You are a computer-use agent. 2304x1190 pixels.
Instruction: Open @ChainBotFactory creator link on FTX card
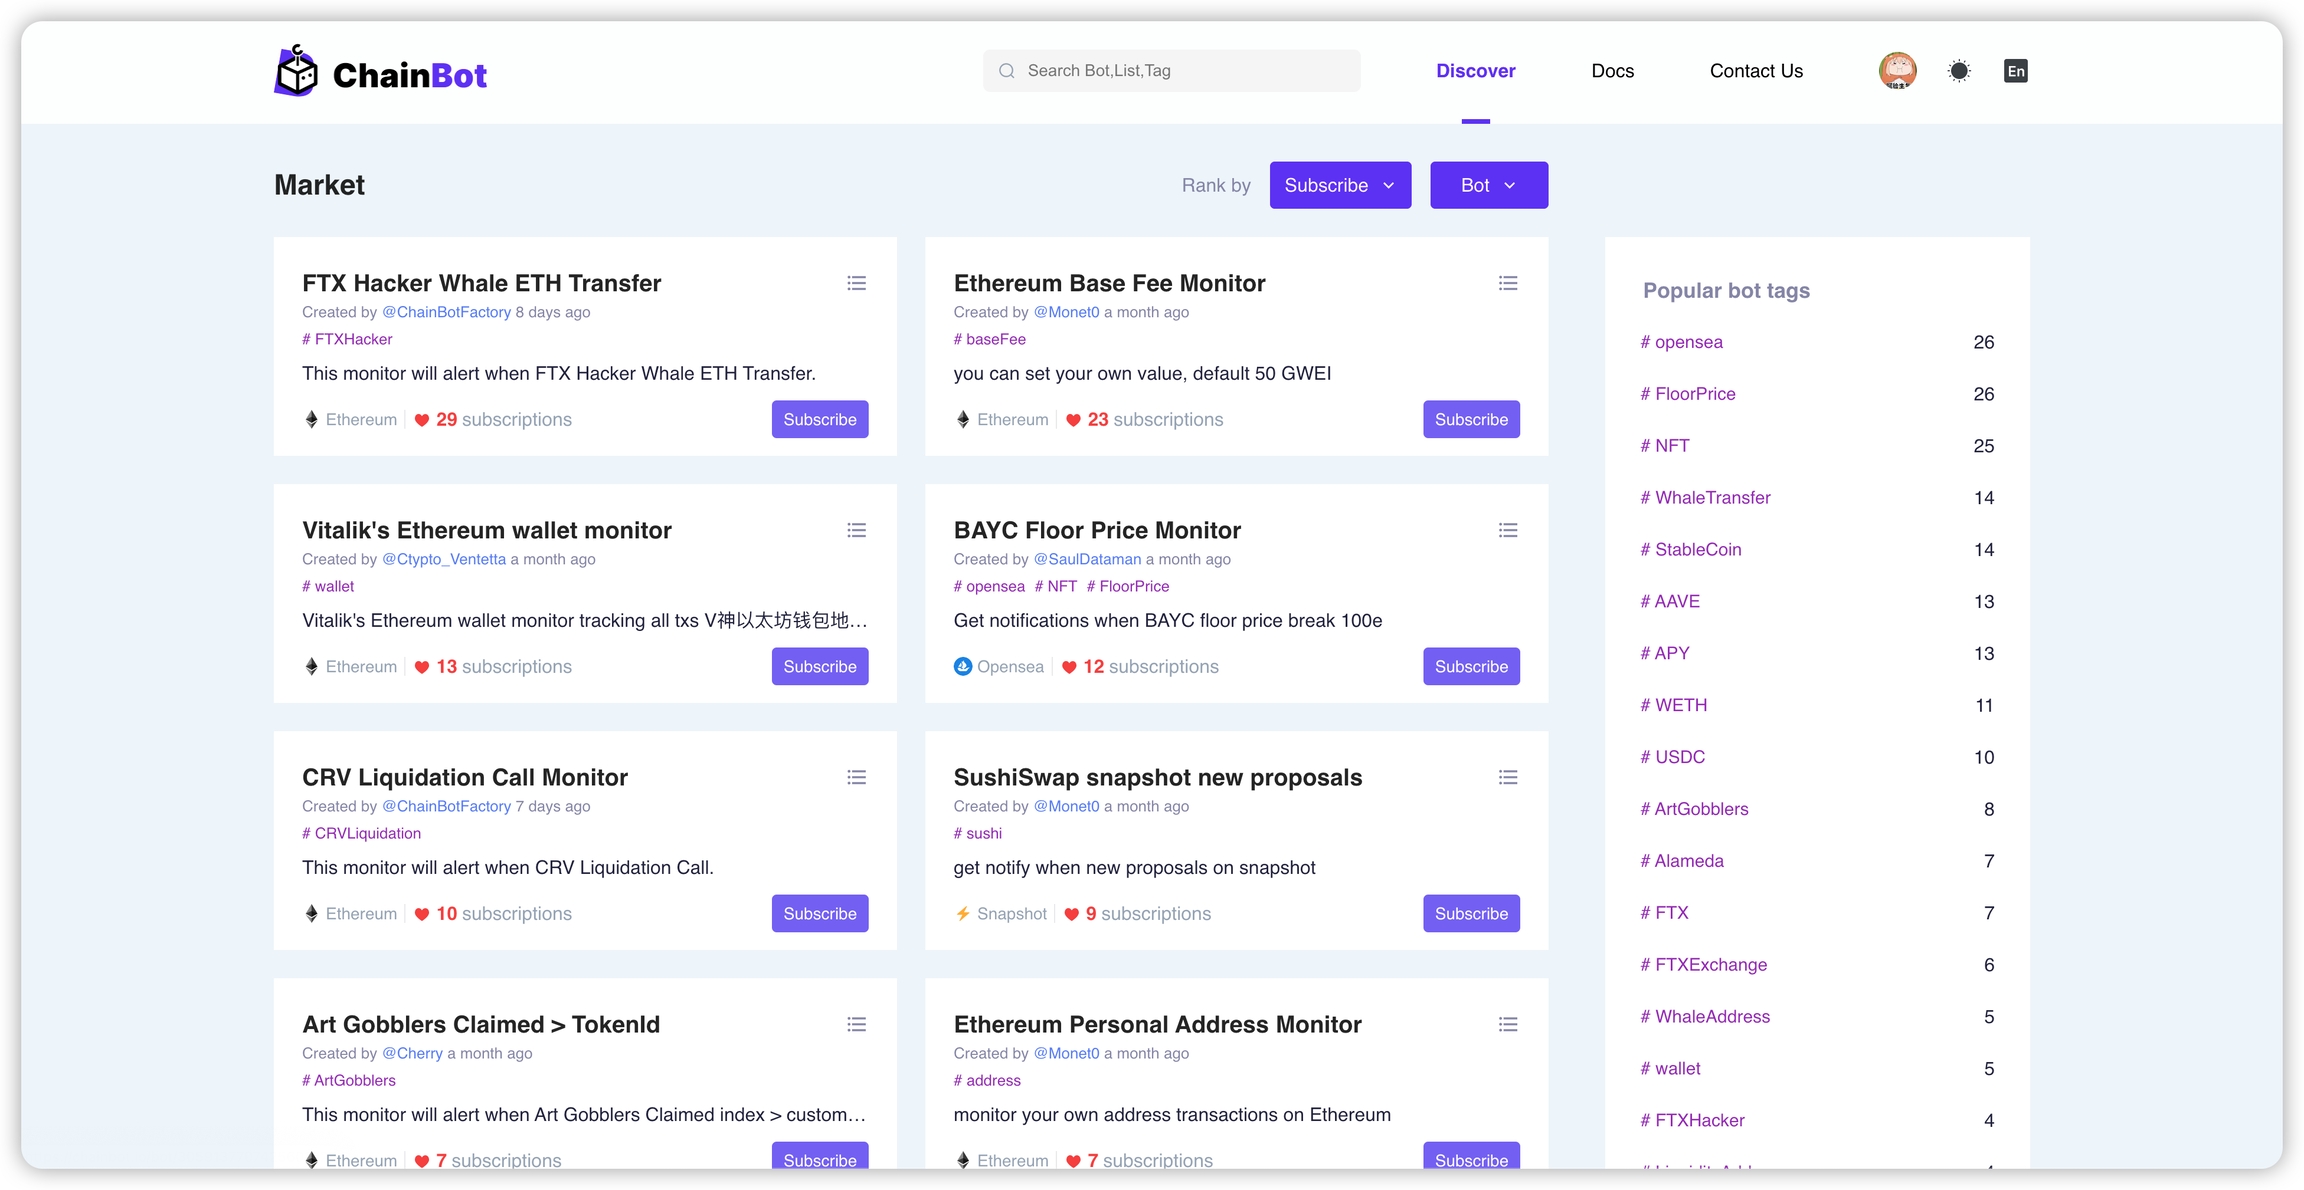[x=446, y=312]
